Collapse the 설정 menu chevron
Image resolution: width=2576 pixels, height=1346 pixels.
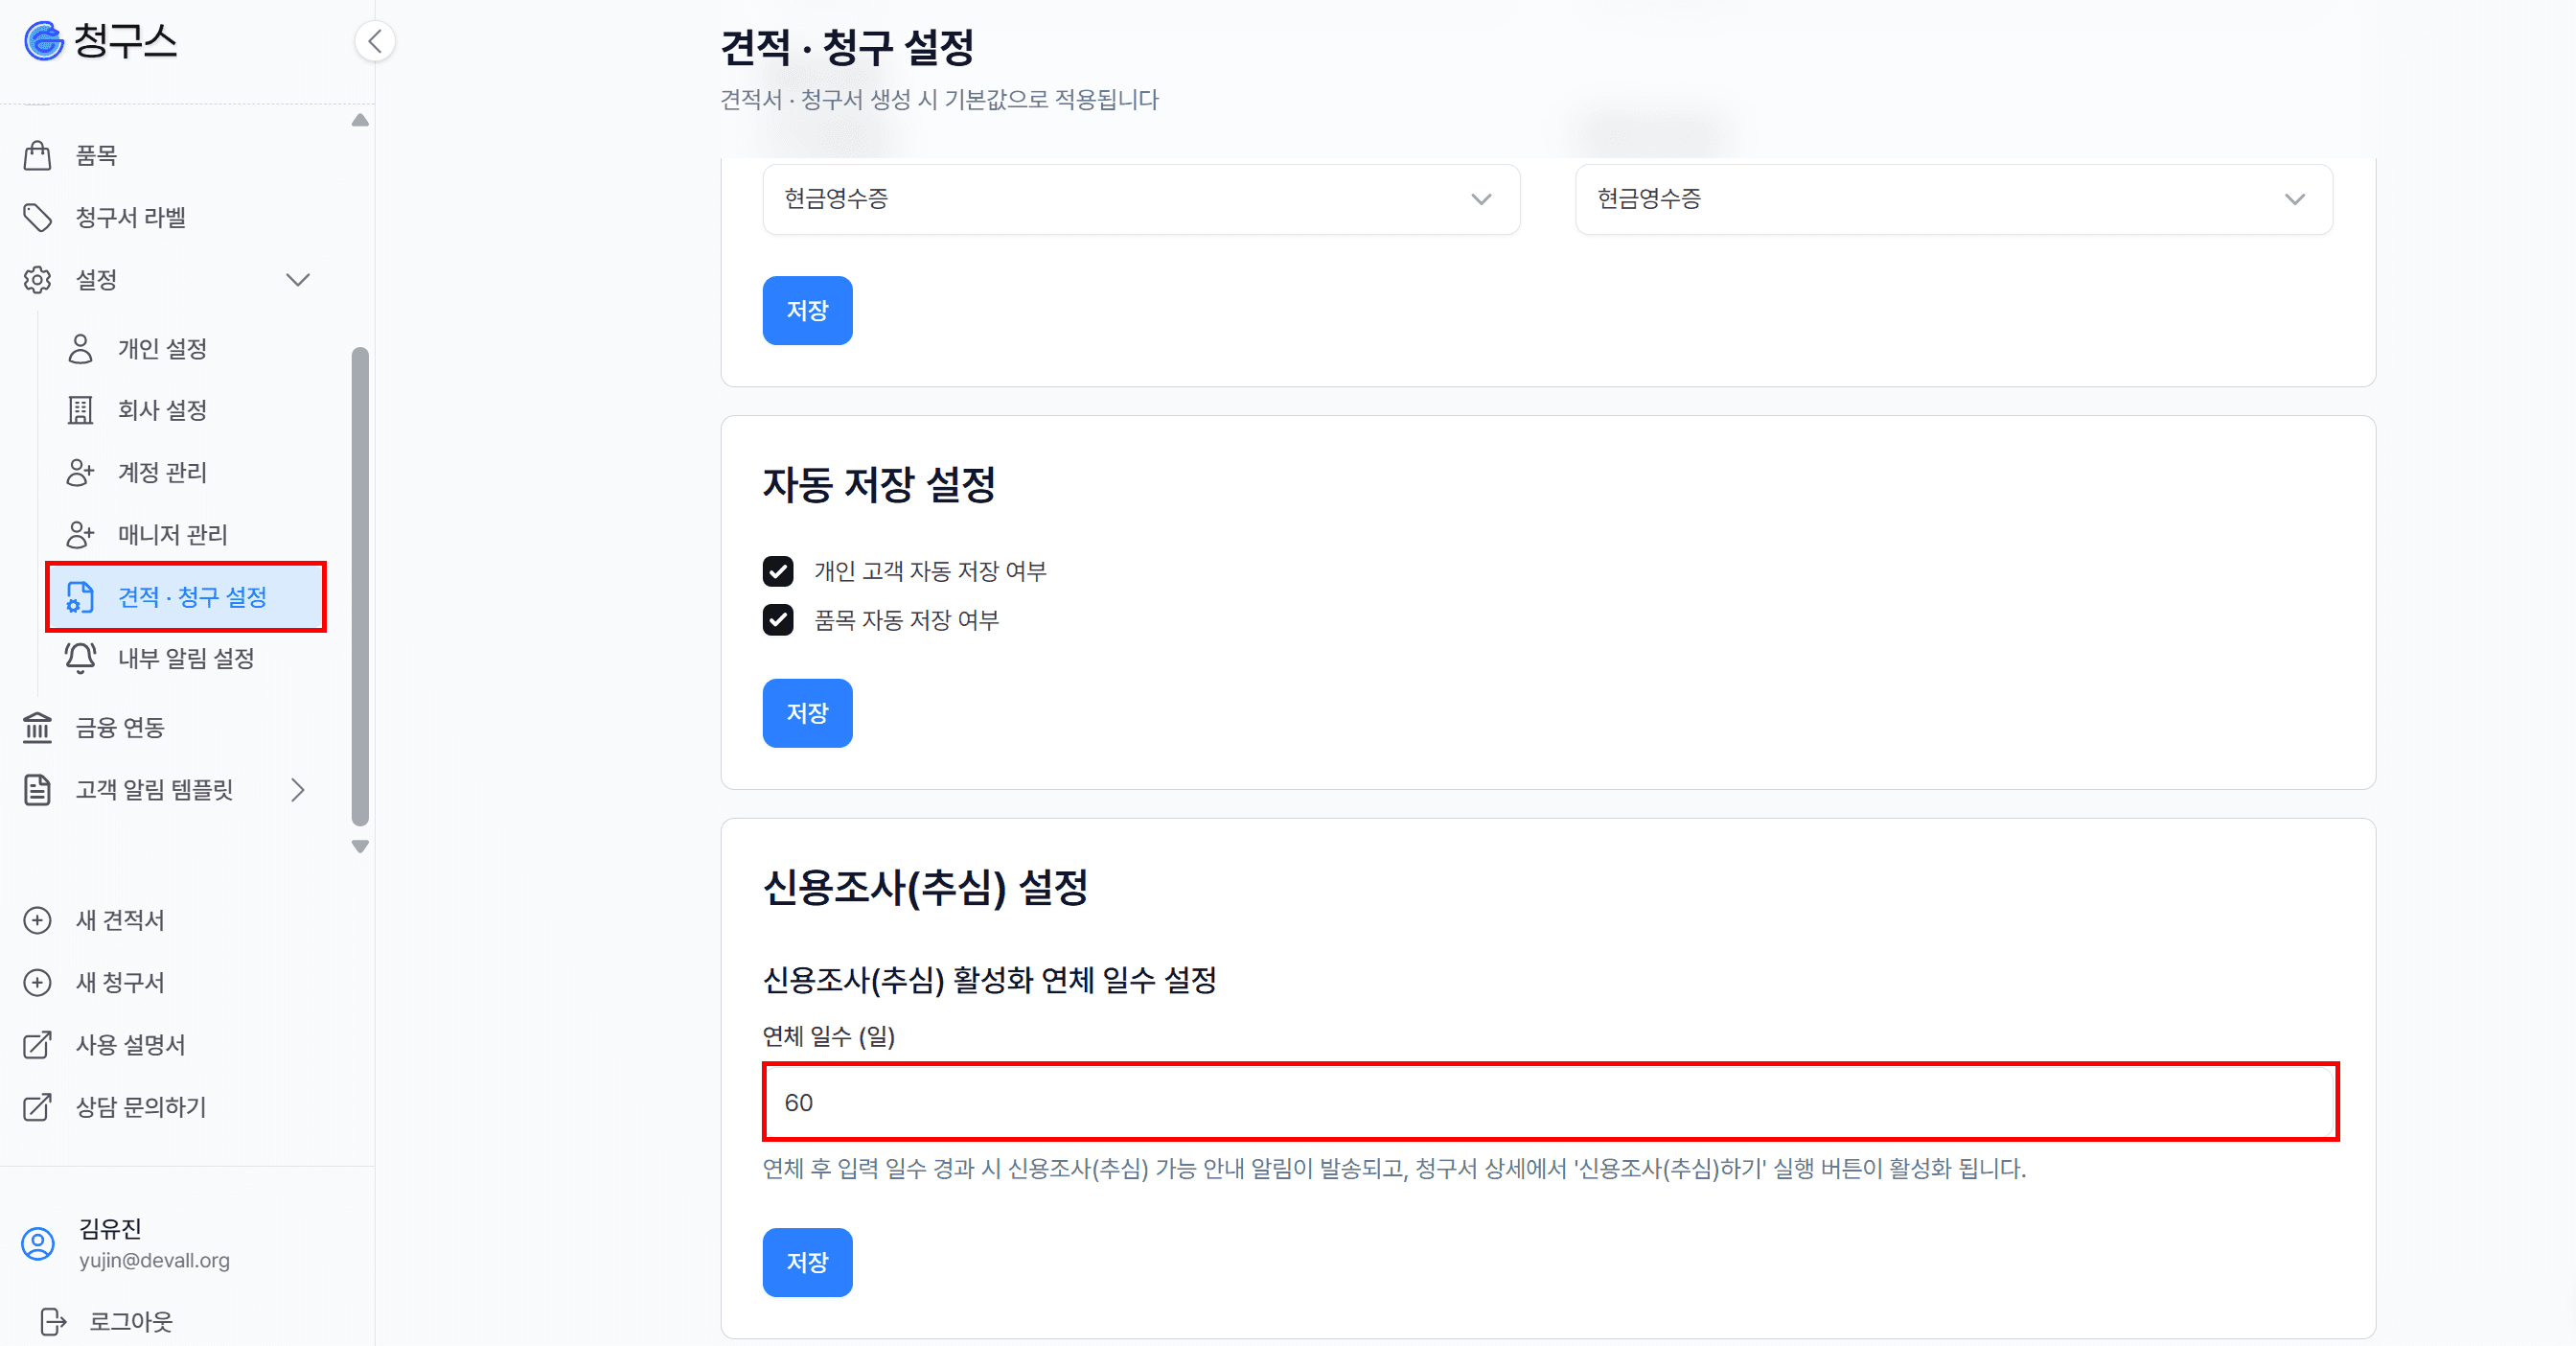click(x=298, y=280)
